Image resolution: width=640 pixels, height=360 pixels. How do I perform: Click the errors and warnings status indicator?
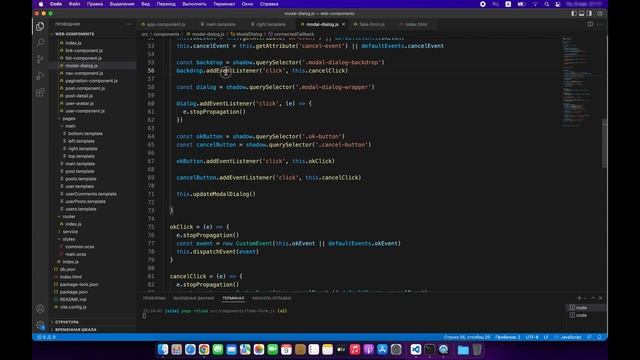(47, 337)
